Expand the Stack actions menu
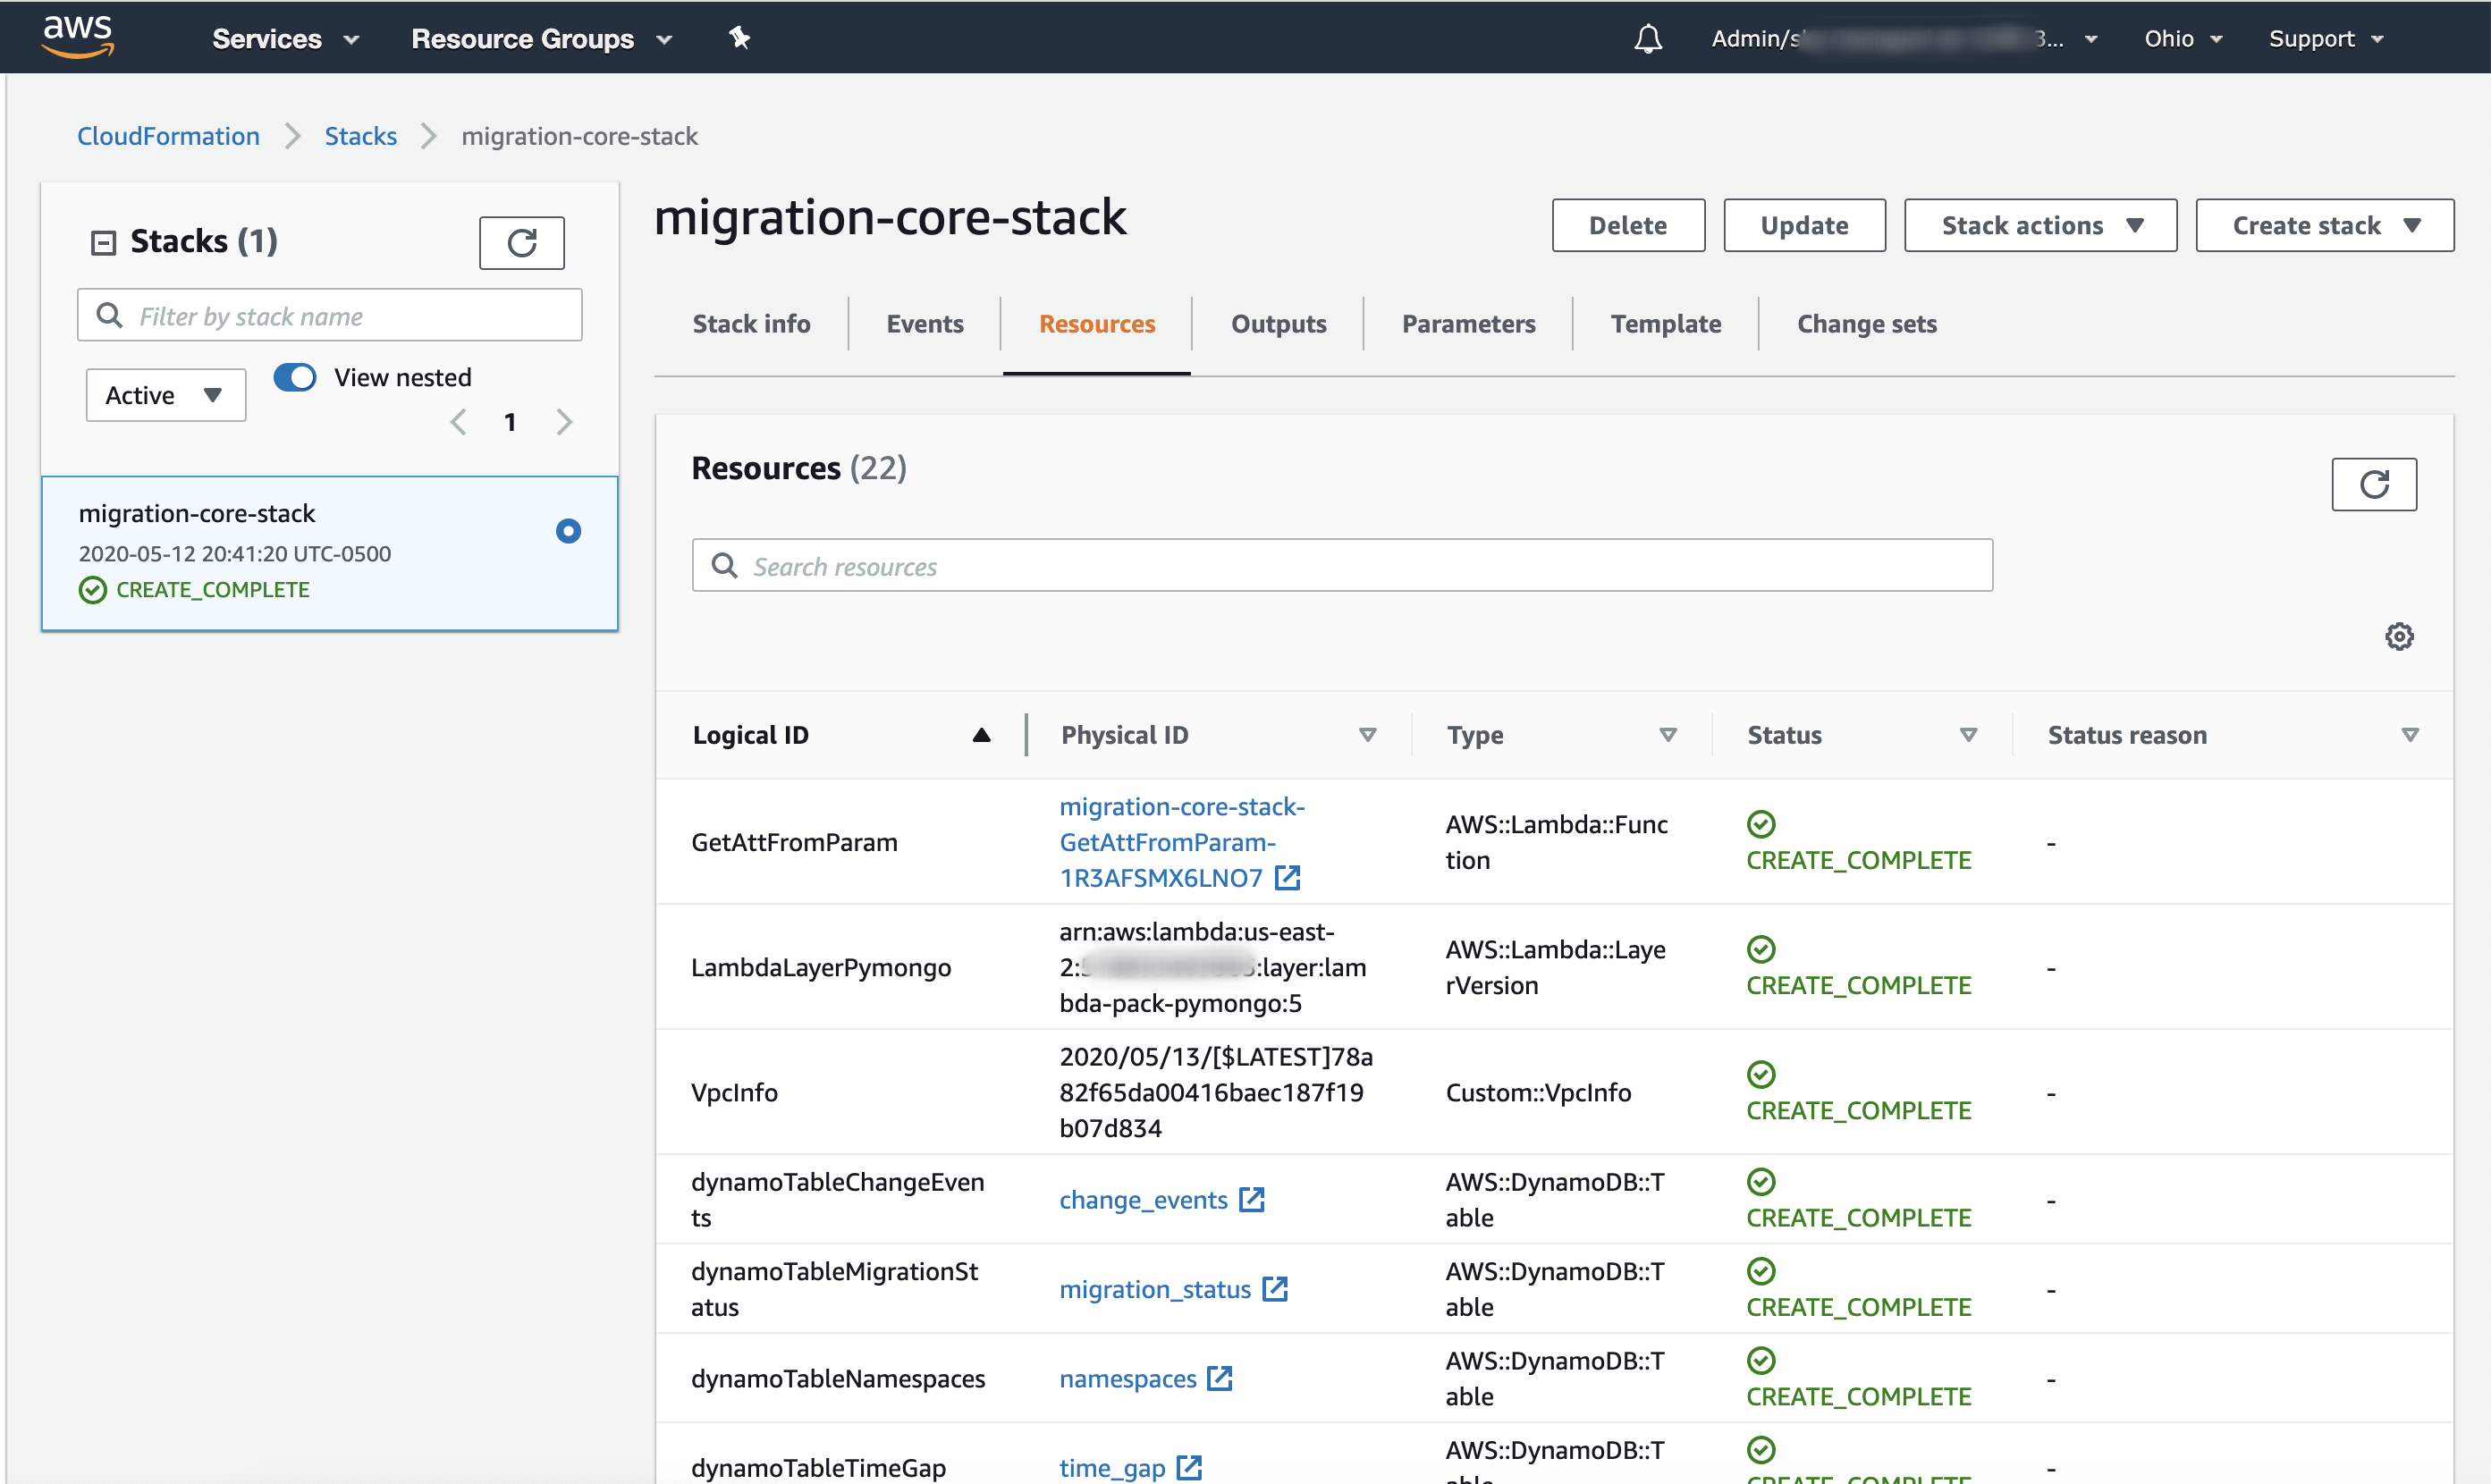Viewport: 2491px width, 1484px height. (2040, 225)
